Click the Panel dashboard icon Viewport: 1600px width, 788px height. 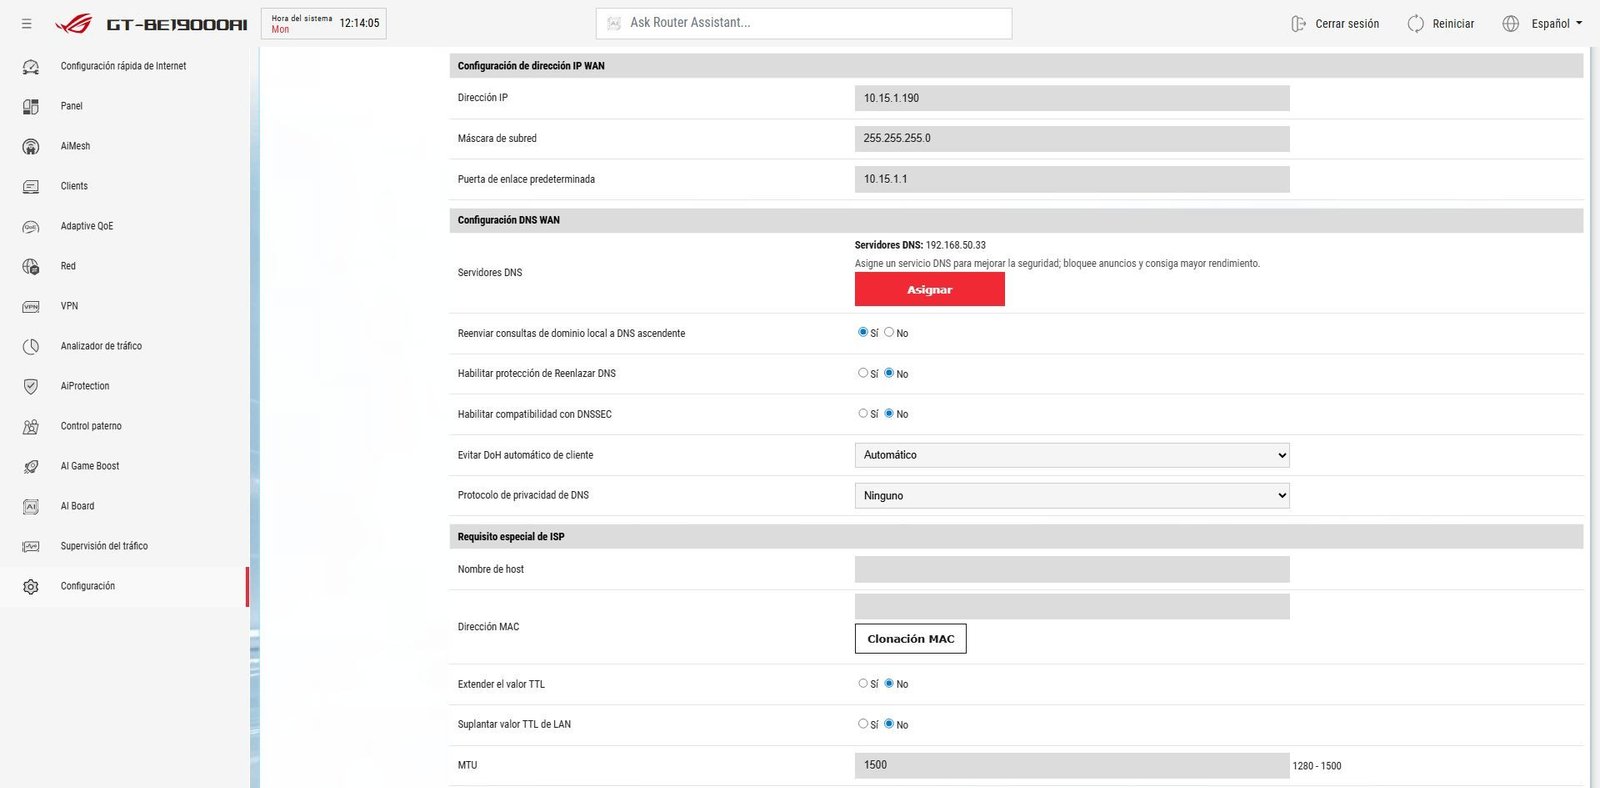coord(31,106)
